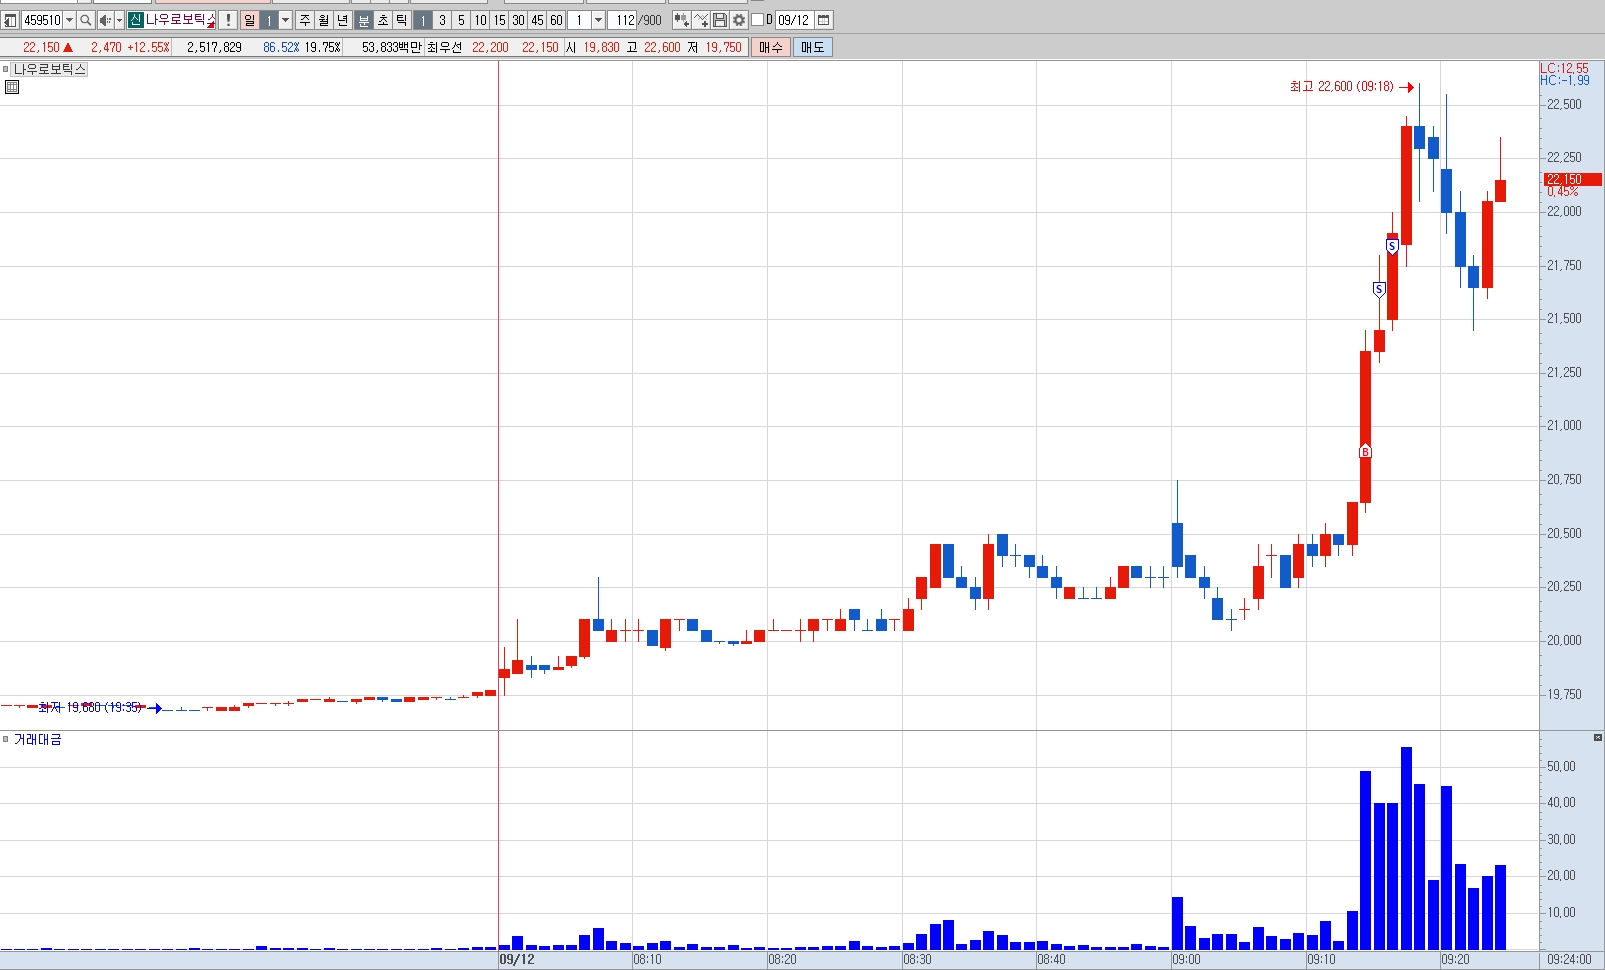Viewport: 1605px width, 970px height.
Task: Switch to the 일 daily chart toggle
Action: click(x=249, y=20)
